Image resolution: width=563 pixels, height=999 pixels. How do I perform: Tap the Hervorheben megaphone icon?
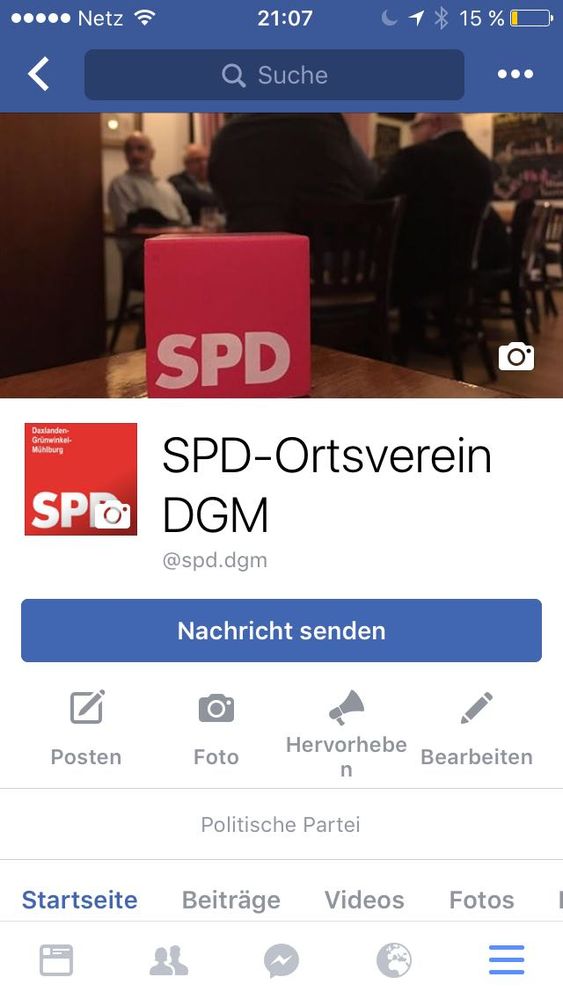click(x=346, y=707)
